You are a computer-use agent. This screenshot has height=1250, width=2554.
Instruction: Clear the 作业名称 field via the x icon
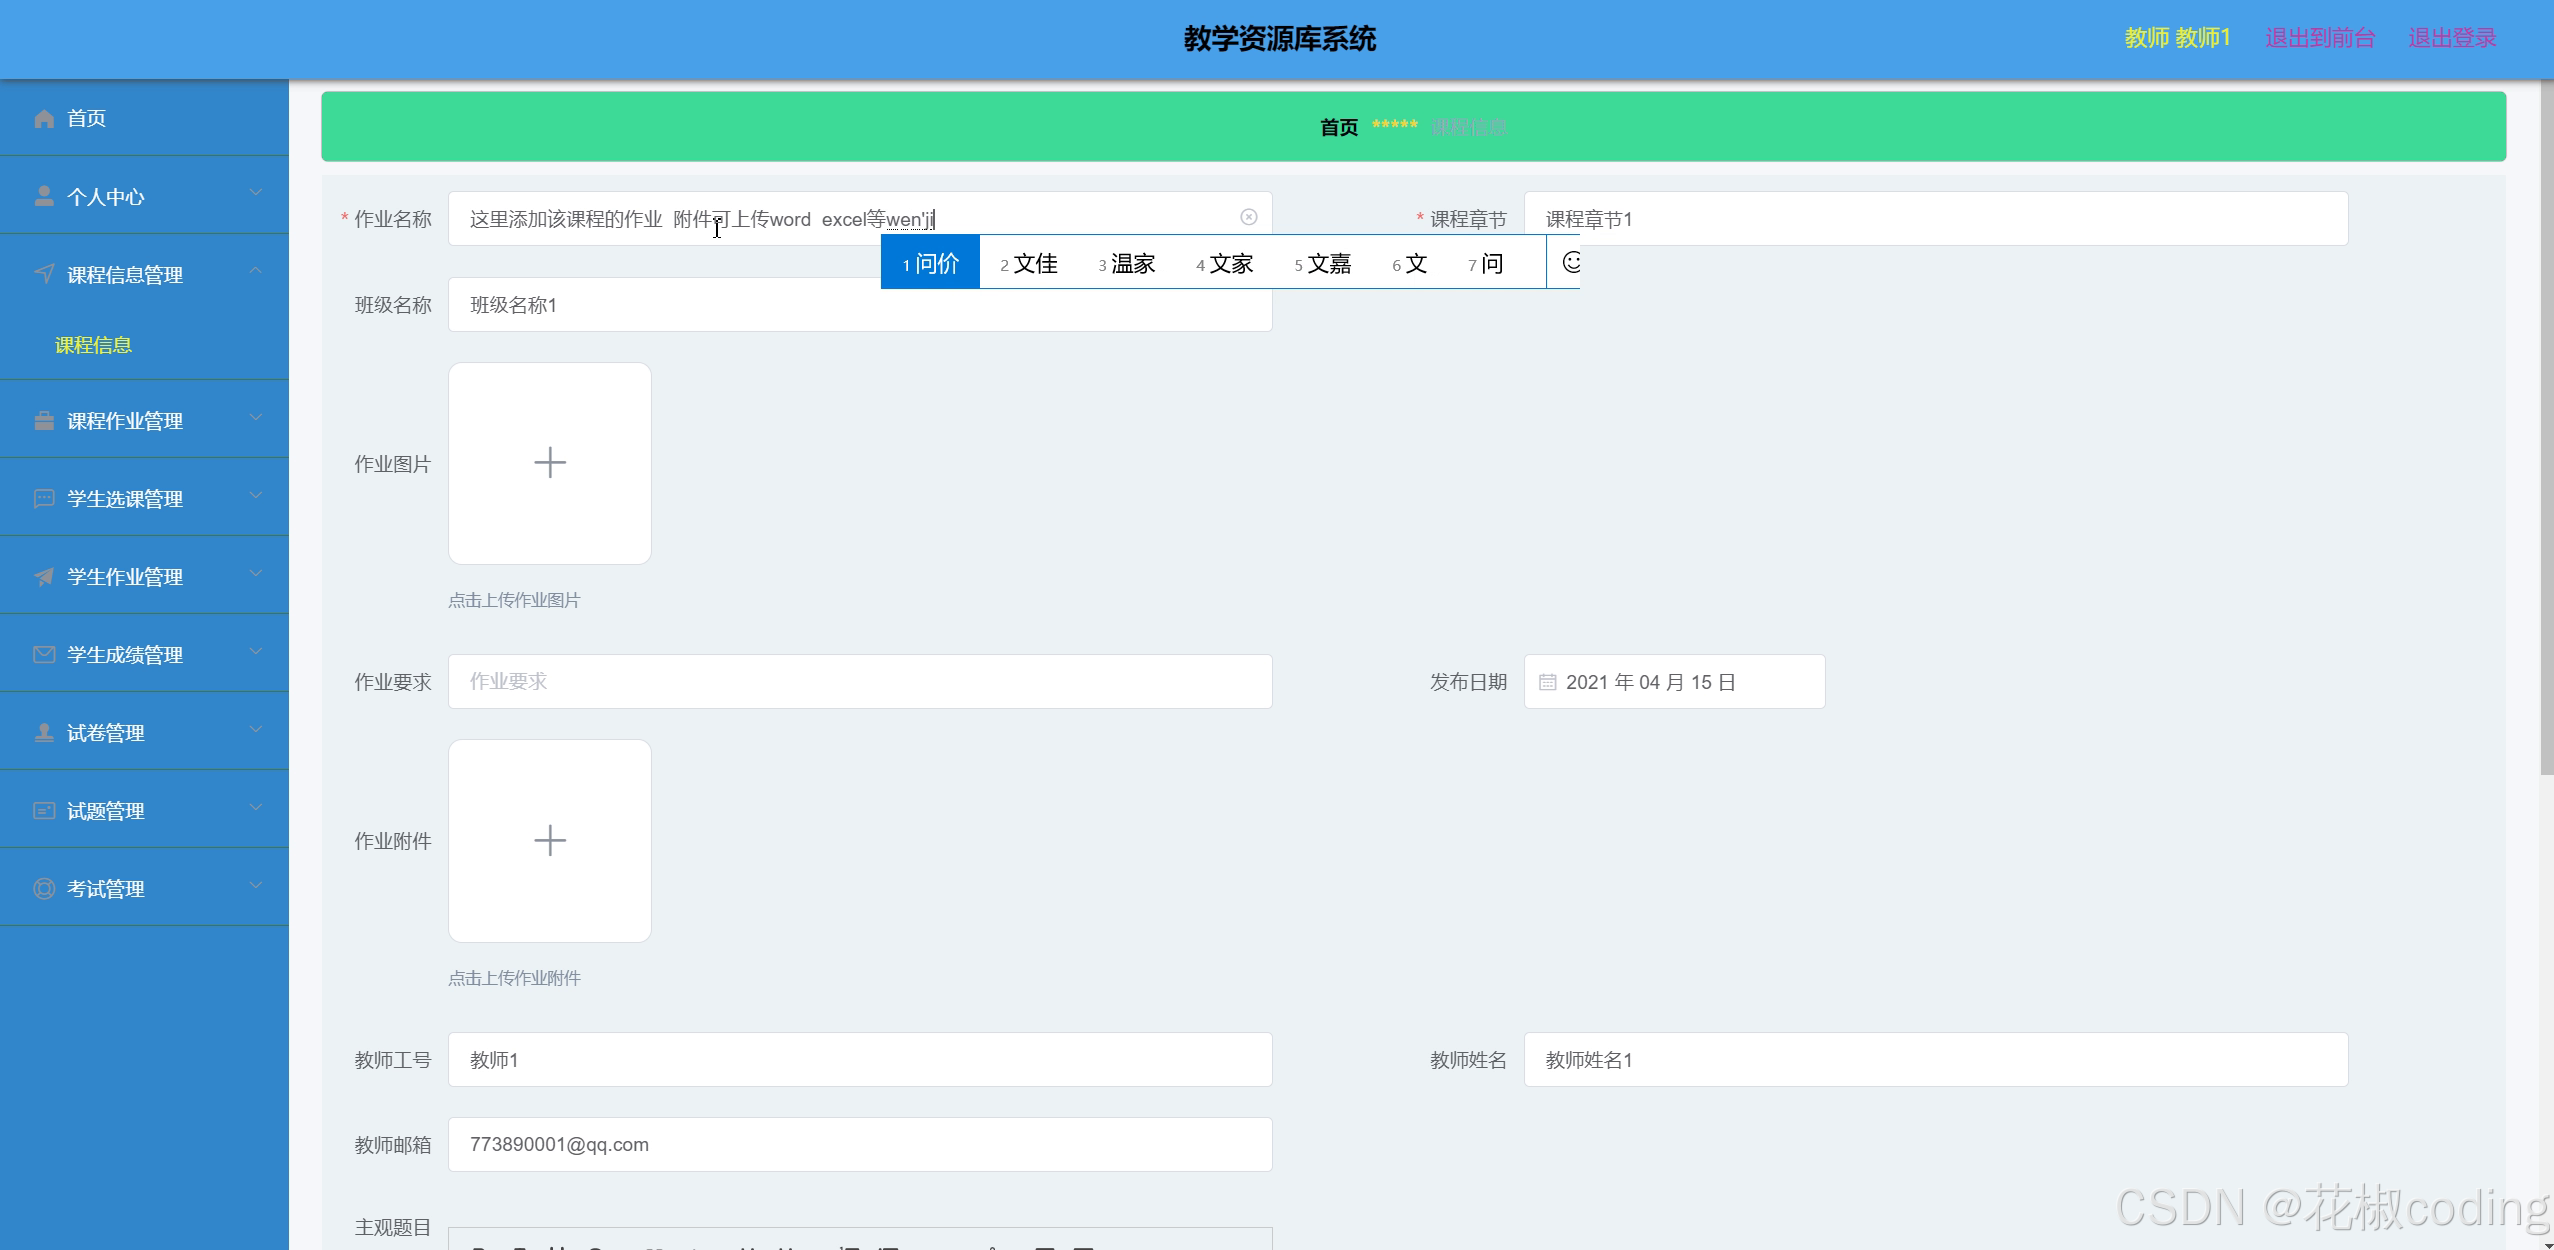(x=1249, y=217)
